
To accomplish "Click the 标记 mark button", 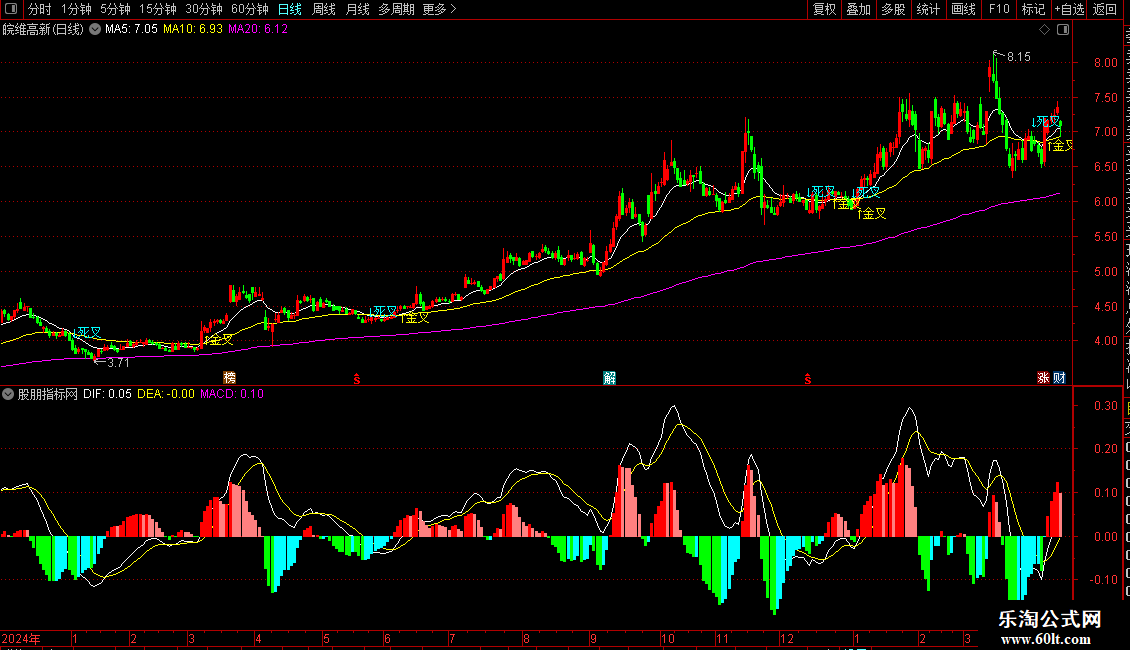I will 1033,9.
